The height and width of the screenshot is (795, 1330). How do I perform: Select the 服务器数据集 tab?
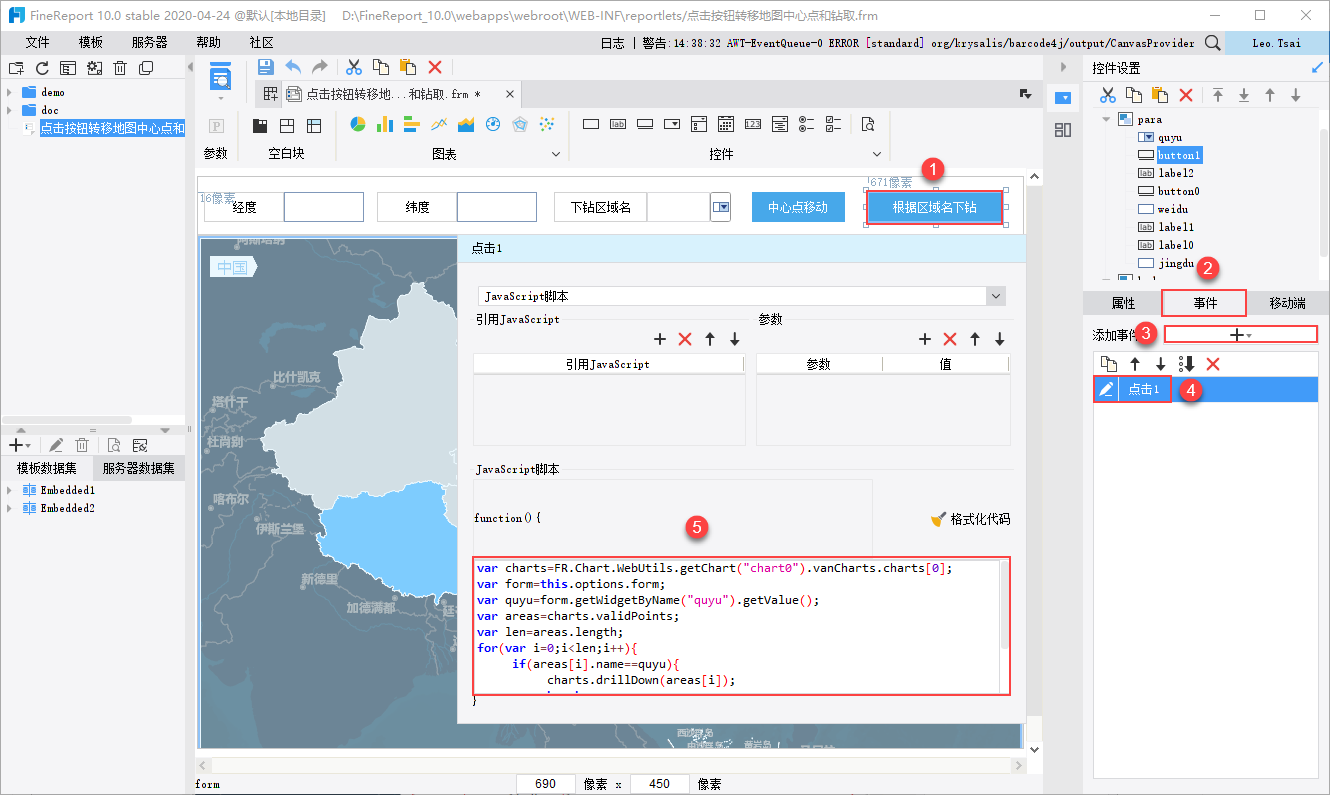pyautogui.click(x=138, y=468)
